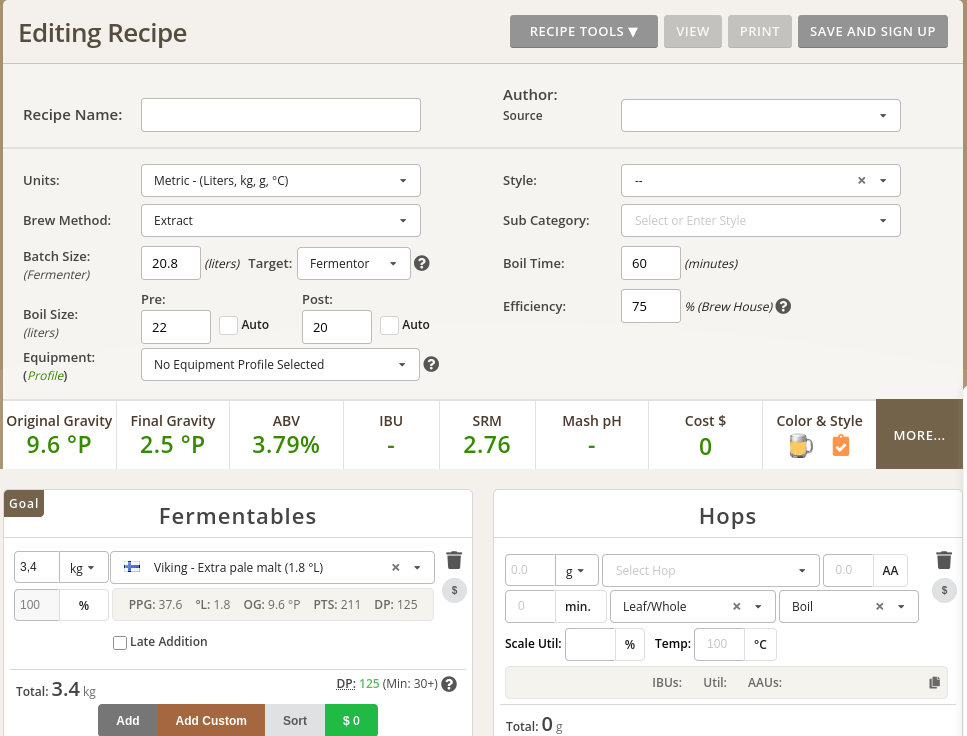The image size is (967, 736).
Task: Click the orange style checklist icon
Action: pyautogui.click(x=841, y=446)
